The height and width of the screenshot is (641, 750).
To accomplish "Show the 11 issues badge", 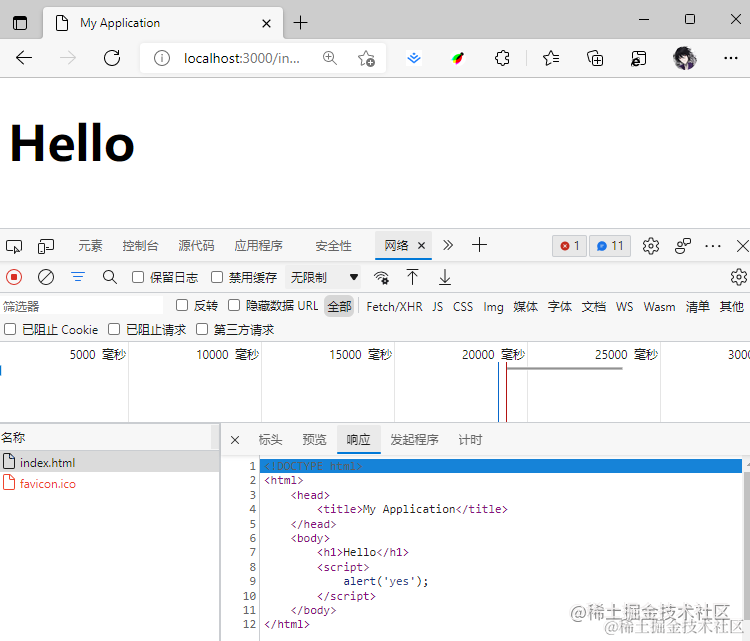I will [x=610, y=246].
